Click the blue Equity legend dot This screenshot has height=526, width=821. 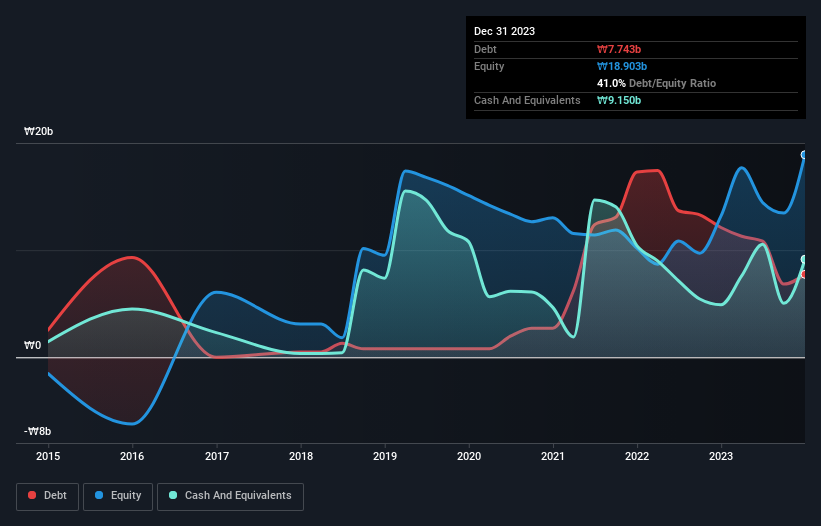99,495
